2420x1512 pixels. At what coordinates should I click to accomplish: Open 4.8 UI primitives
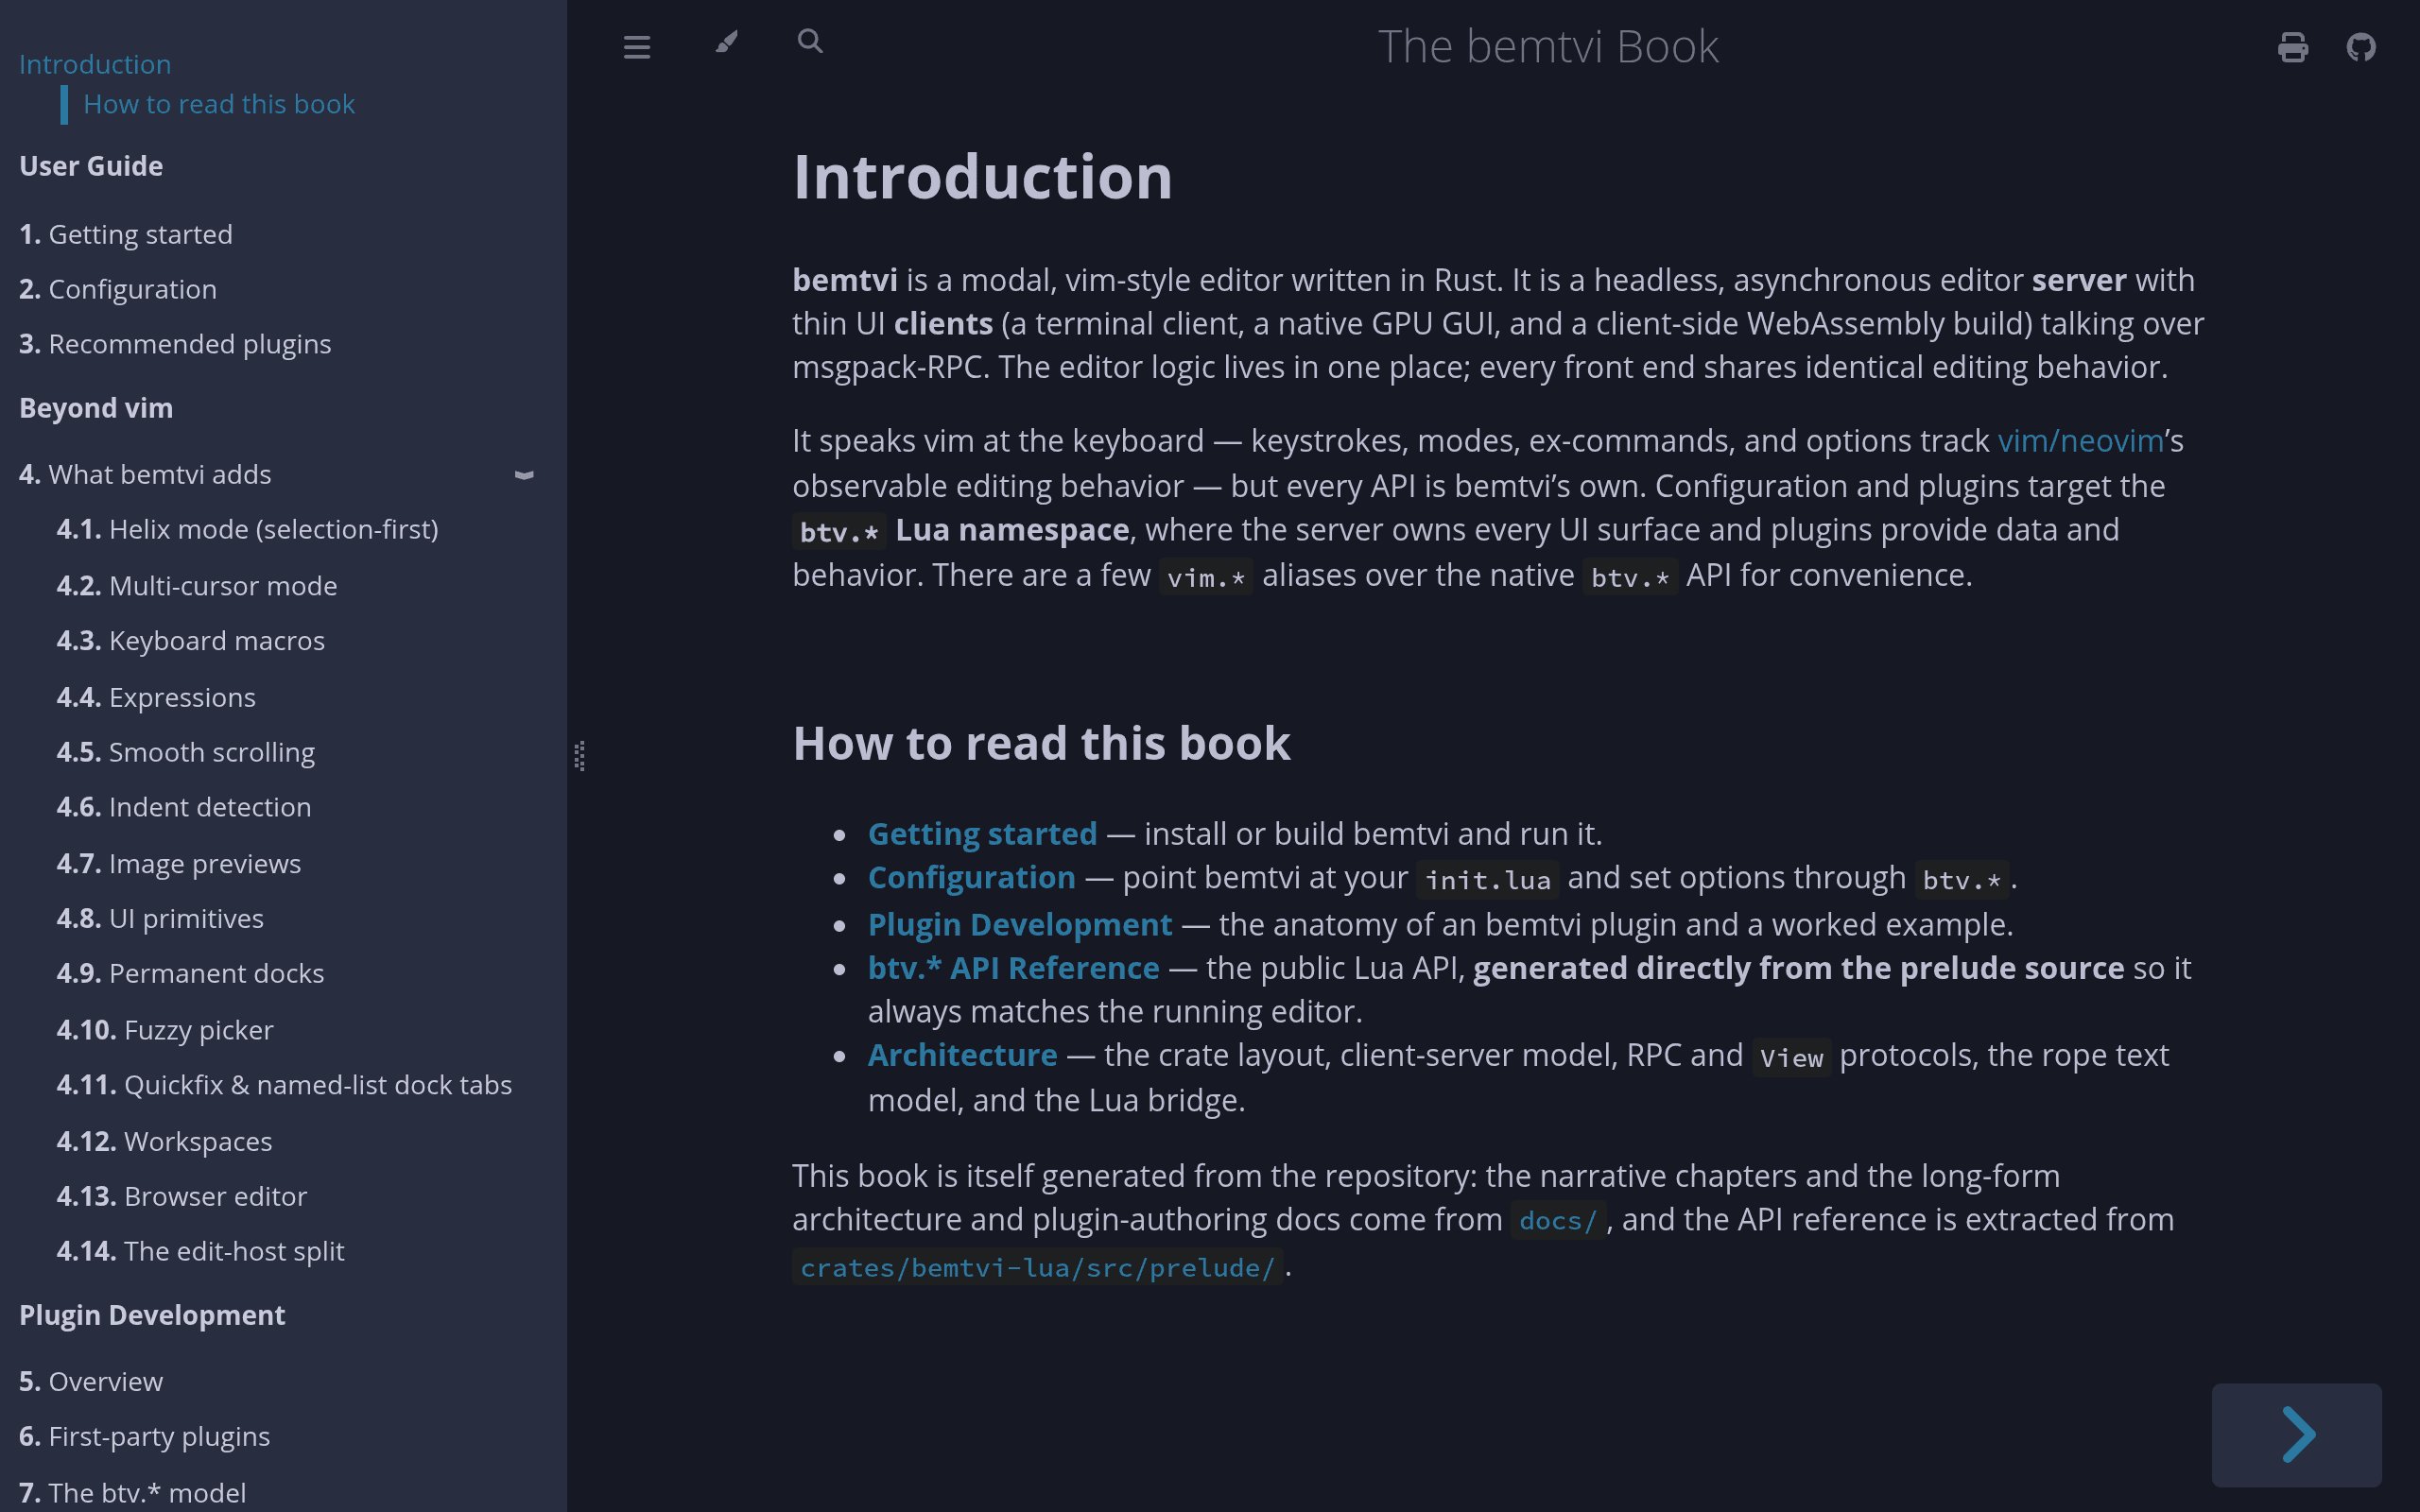(x=160, y=918)
